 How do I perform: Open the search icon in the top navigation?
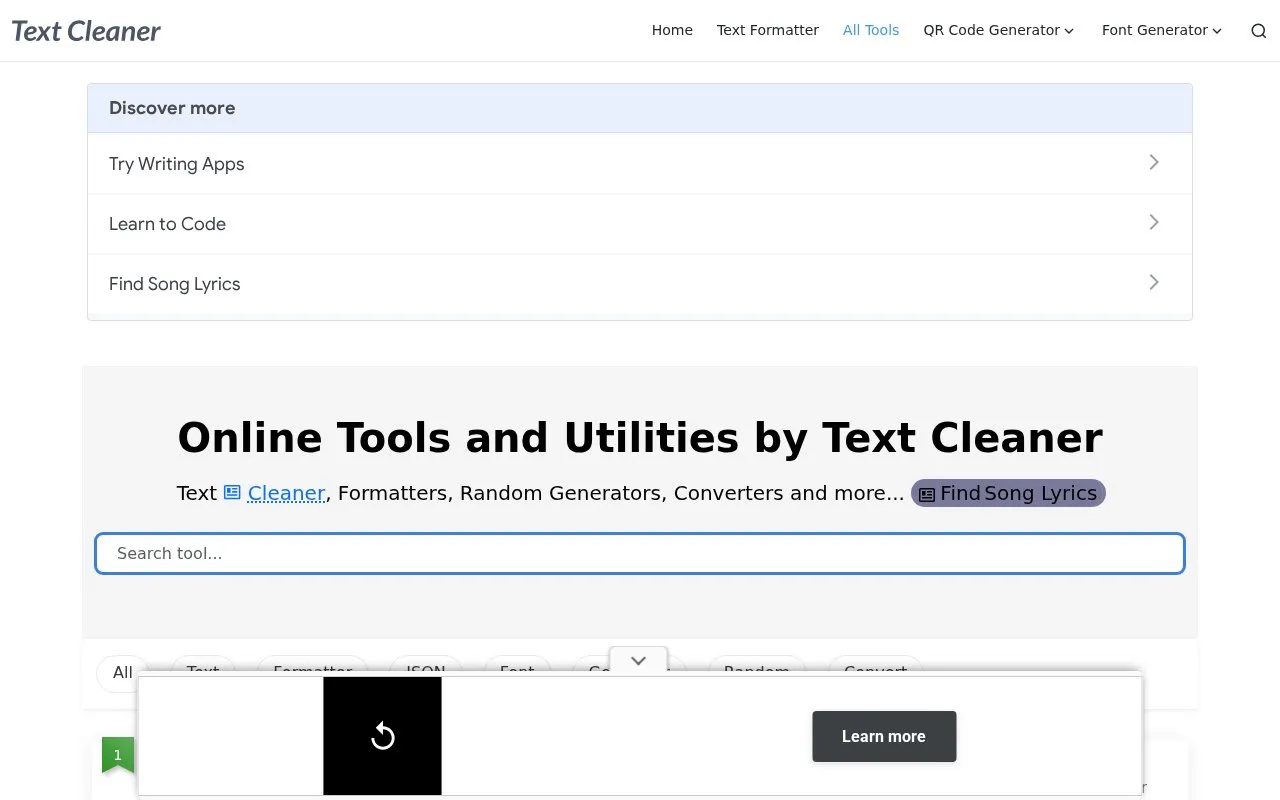1258,30
